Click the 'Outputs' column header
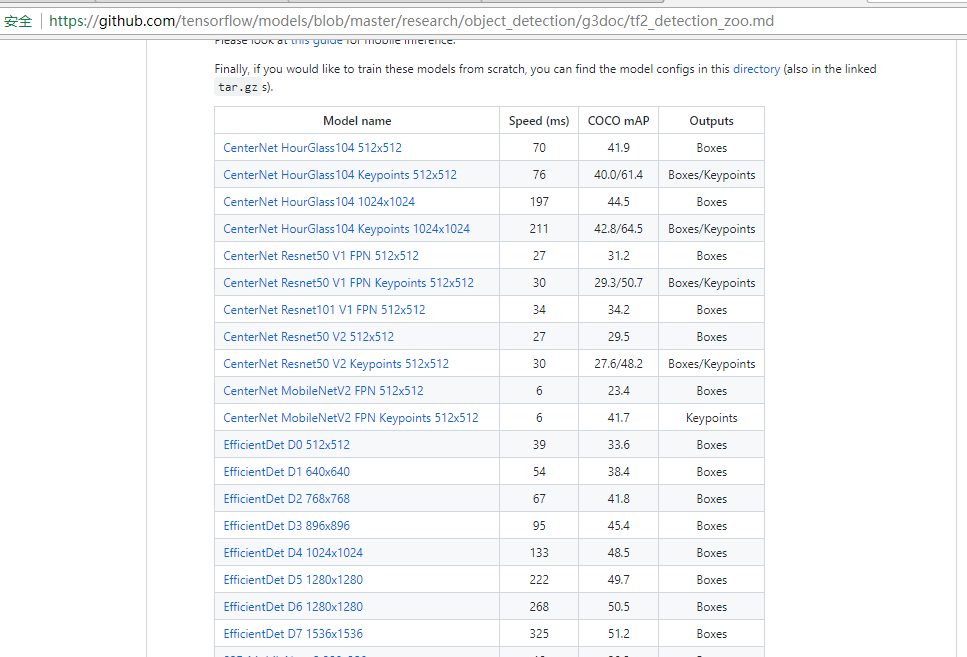The image size is (967, 657). coord(712,121)
